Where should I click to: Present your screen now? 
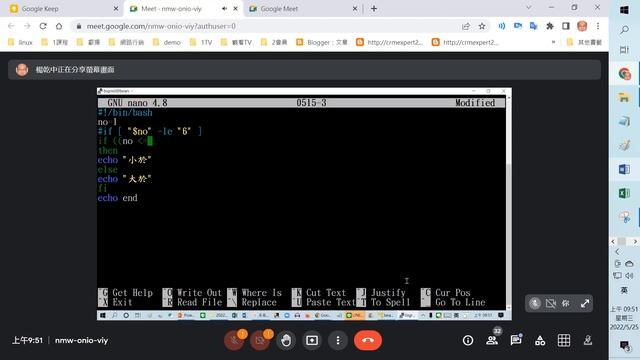point(312,340)
